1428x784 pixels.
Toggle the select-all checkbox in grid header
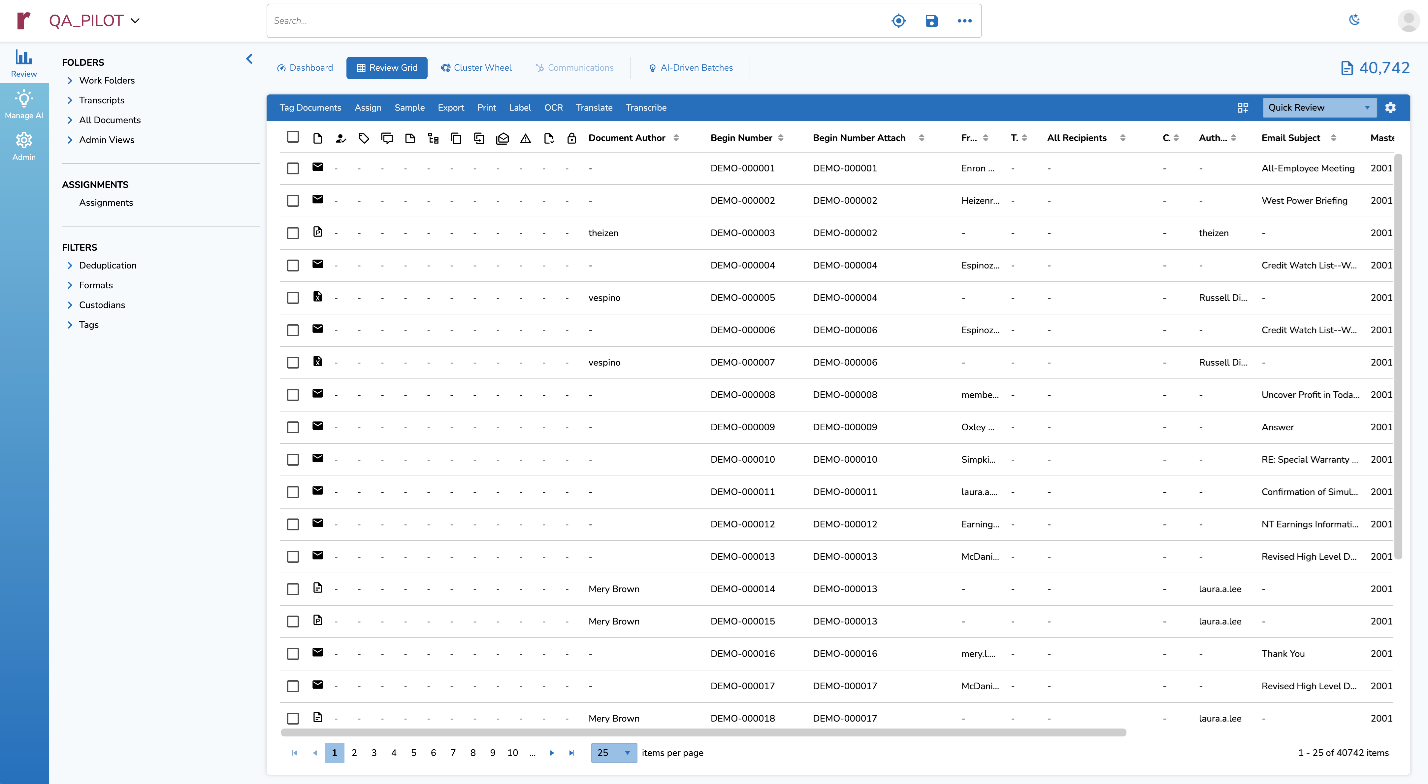293,137
